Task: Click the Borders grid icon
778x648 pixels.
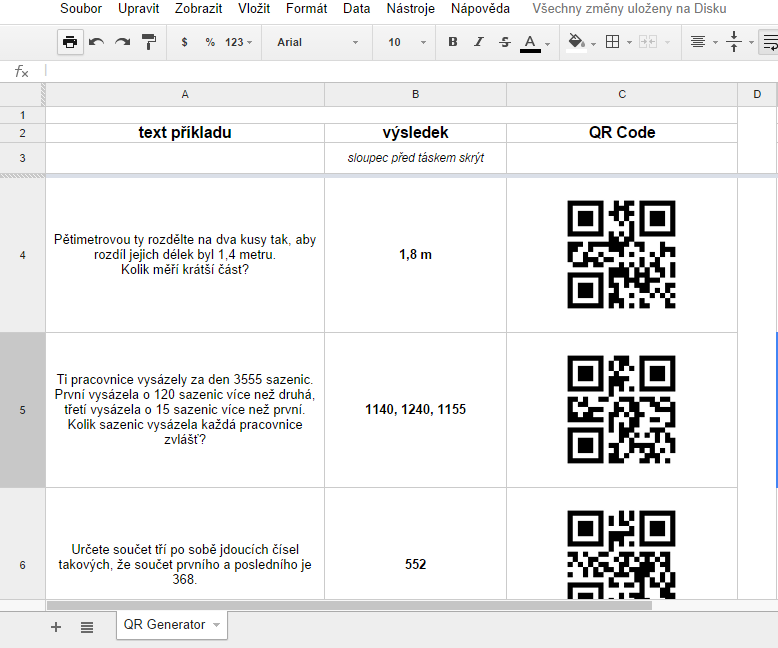Action: click(613, 42)
